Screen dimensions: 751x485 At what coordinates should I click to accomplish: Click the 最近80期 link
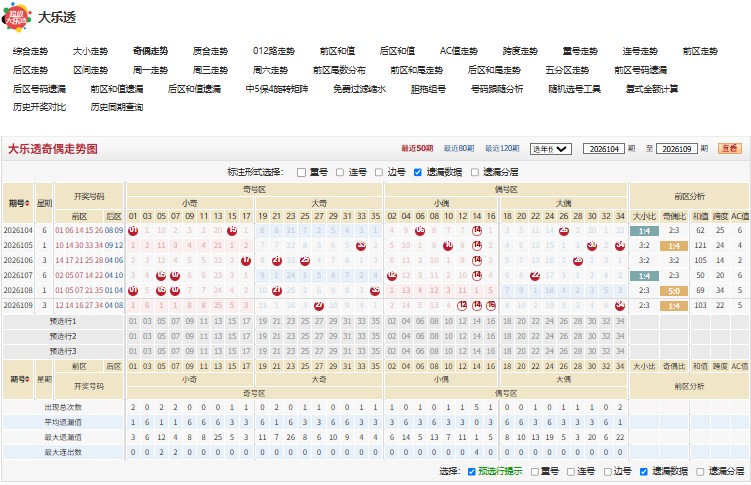pyautogui.click(x=459, y=149)
